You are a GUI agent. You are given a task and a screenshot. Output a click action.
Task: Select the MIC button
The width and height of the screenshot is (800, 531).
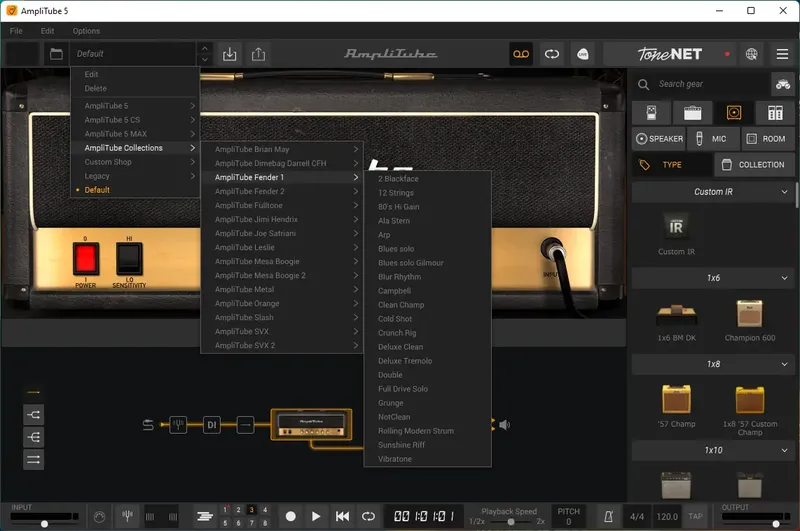[x=712, y=139]
